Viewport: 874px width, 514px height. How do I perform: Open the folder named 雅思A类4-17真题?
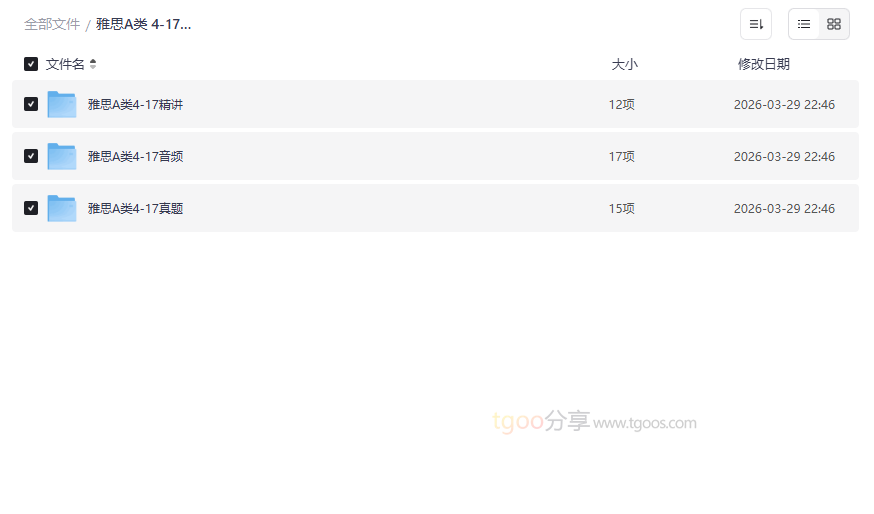click(x=135, y=208)
